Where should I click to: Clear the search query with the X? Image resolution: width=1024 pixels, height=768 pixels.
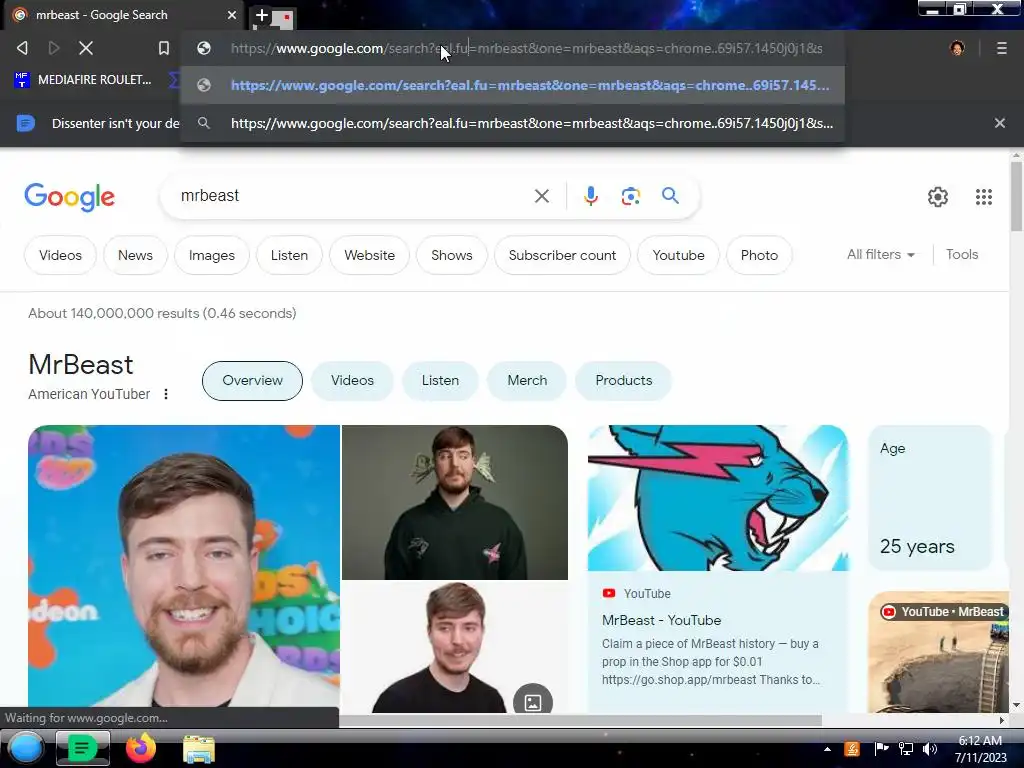pos(541,196)
